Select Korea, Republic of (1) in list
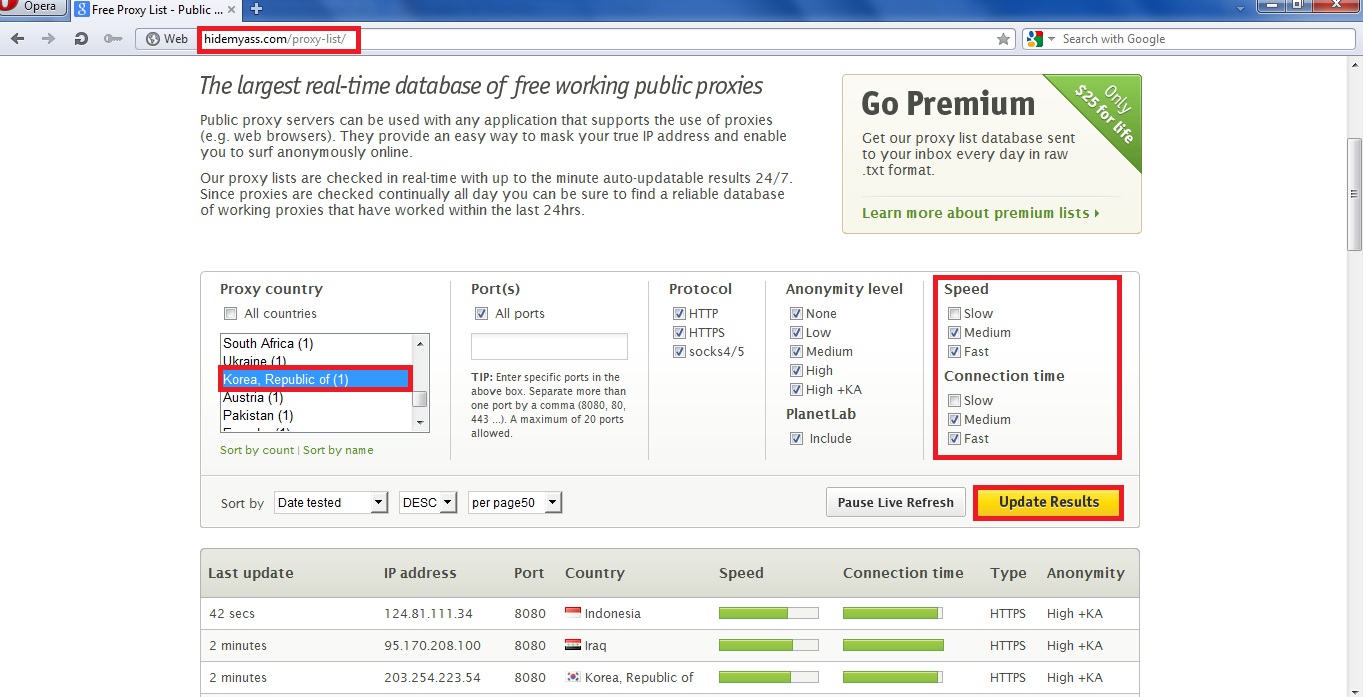Screen dimensions: 1363x697 [x=316, y=379]
